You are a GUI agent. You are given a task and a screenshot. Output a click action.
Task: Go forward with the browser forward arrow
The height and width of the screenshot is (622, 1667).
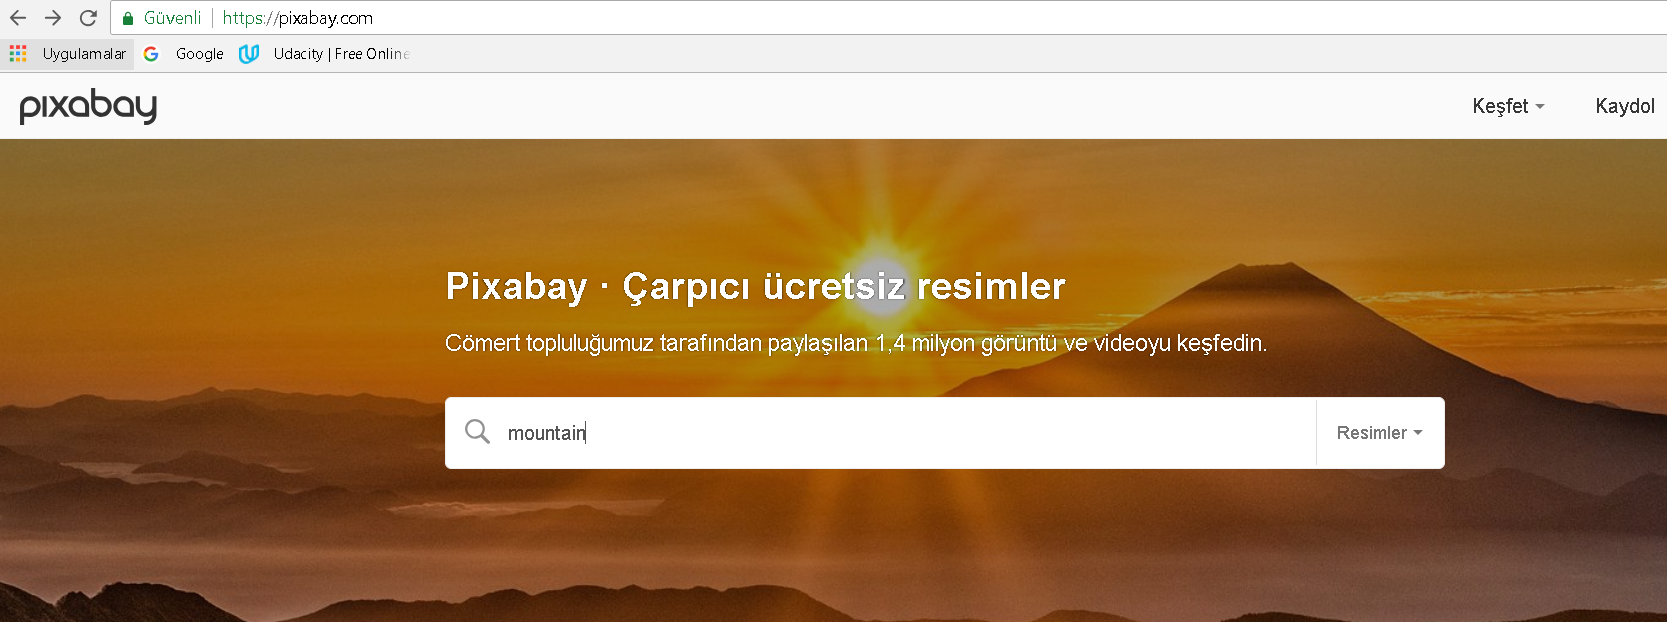point(53,18)
